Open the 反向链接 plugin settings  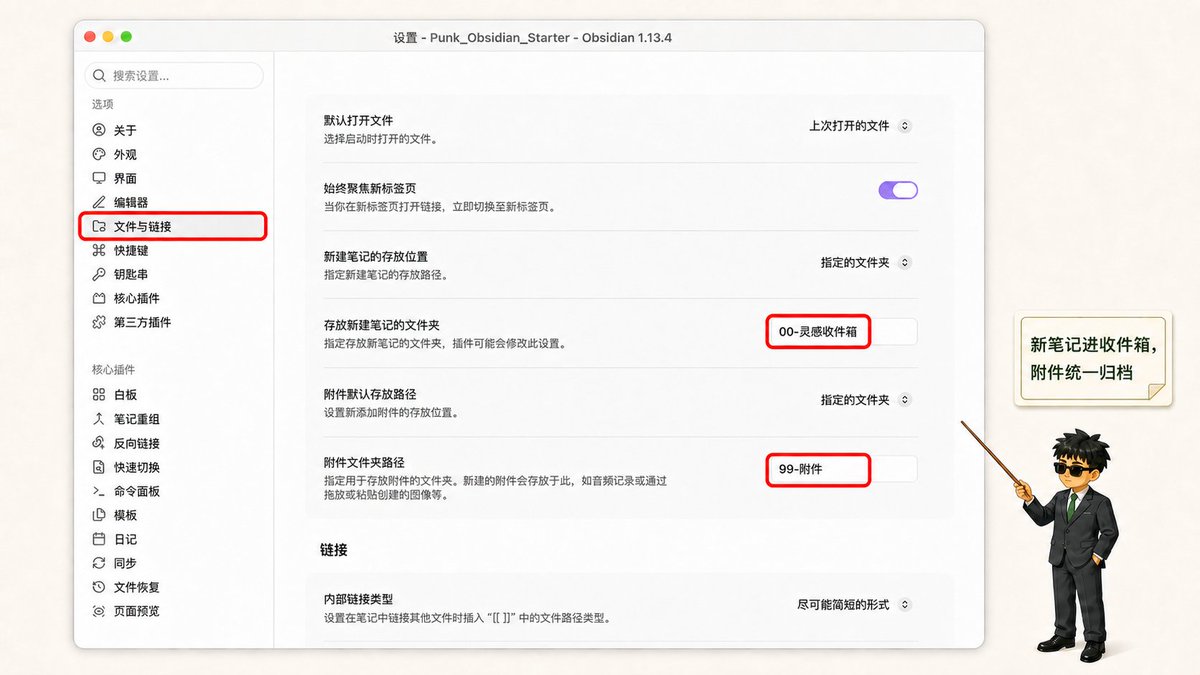(174, 443)
